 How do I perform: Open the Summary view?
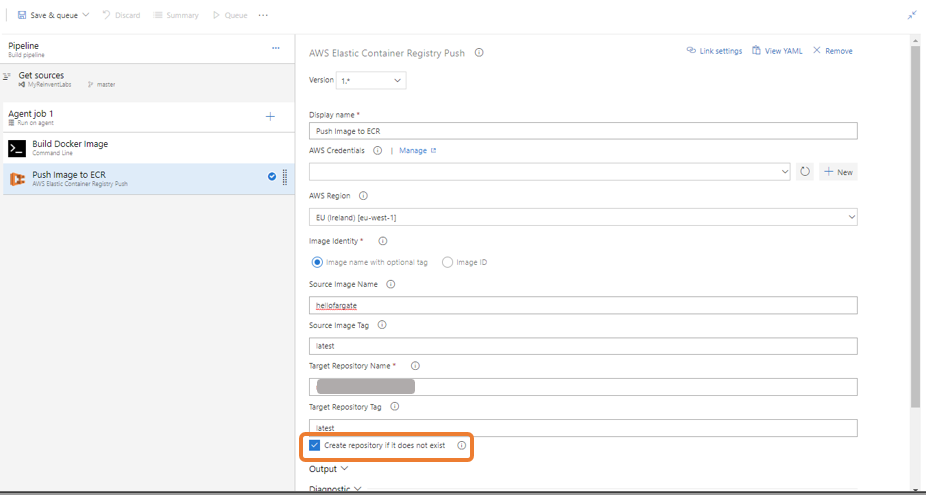tap(176, 15)
